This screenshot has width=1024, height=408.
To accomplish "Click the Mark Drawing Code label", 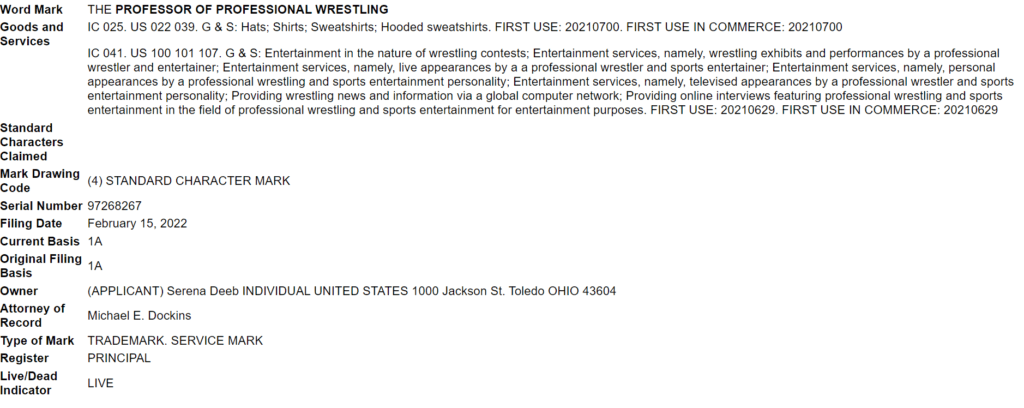I will tap(40, 180).
